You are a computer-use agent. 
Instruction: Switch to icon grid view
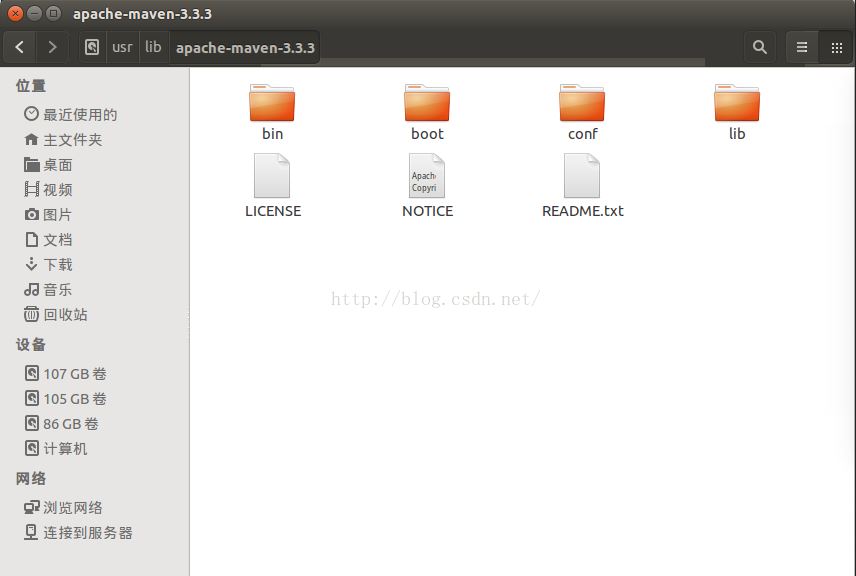pyautogui.click(x=836, y=47)
